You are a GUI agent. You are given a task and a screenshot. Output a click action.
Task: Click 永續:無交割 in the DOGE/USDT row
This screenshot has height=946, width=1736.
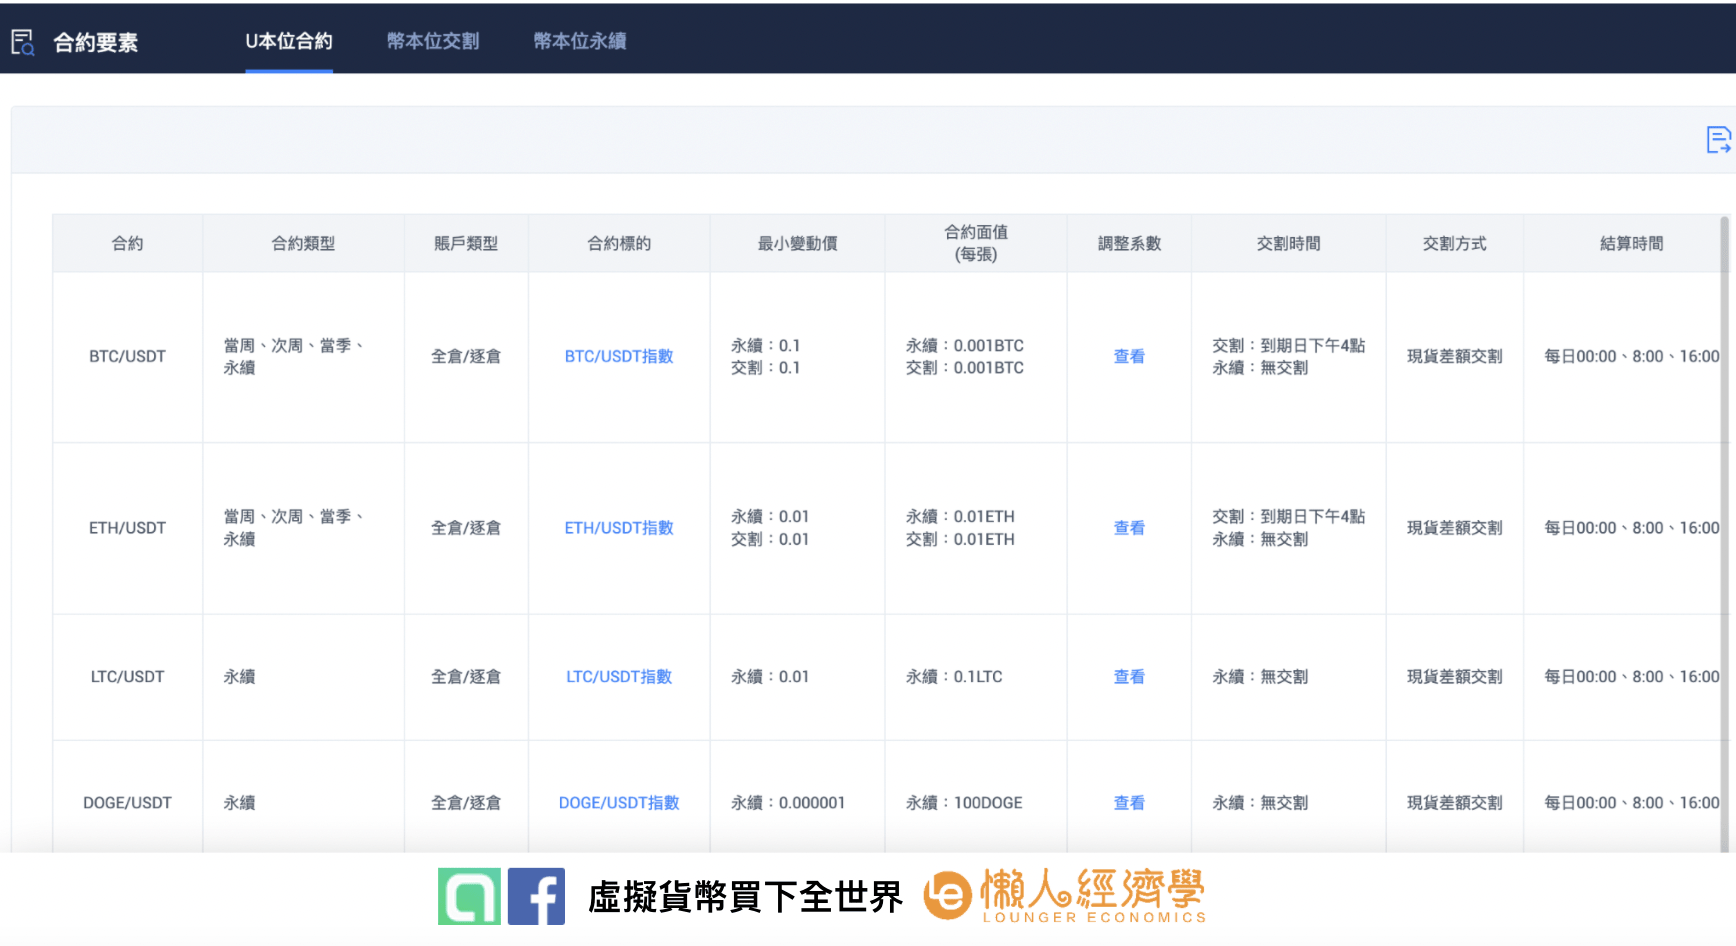[1260, 803]
